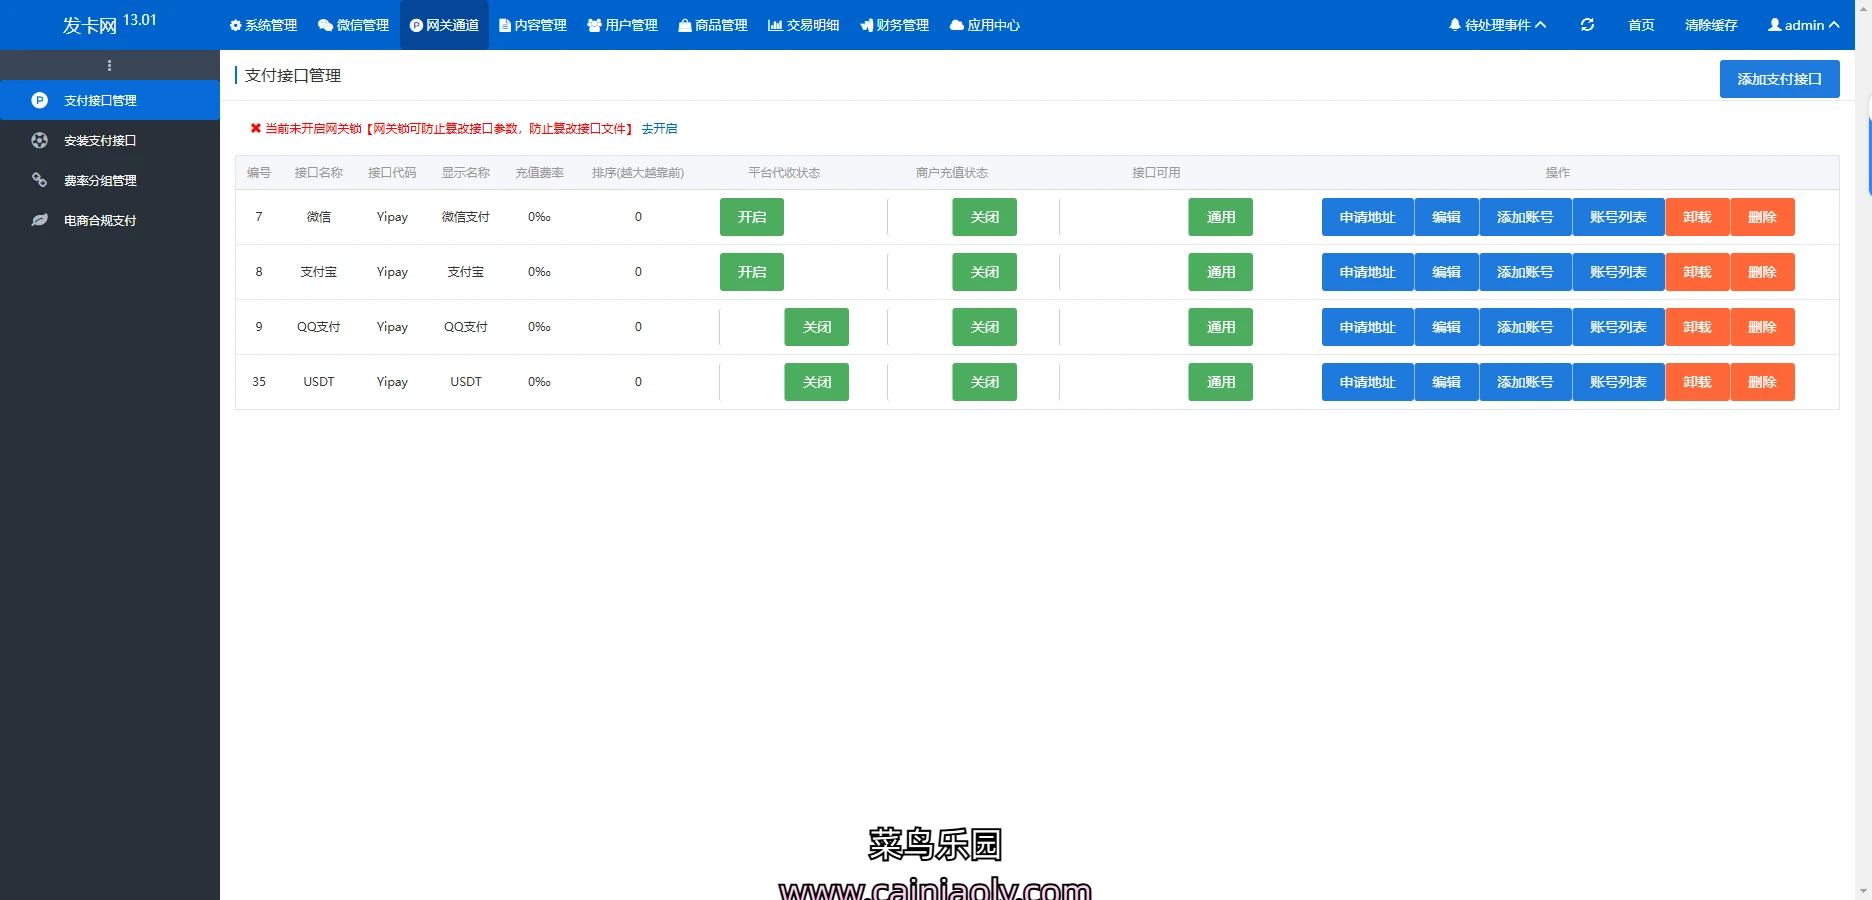Click 删除 for the 支付宝 row

[1762, 272]
